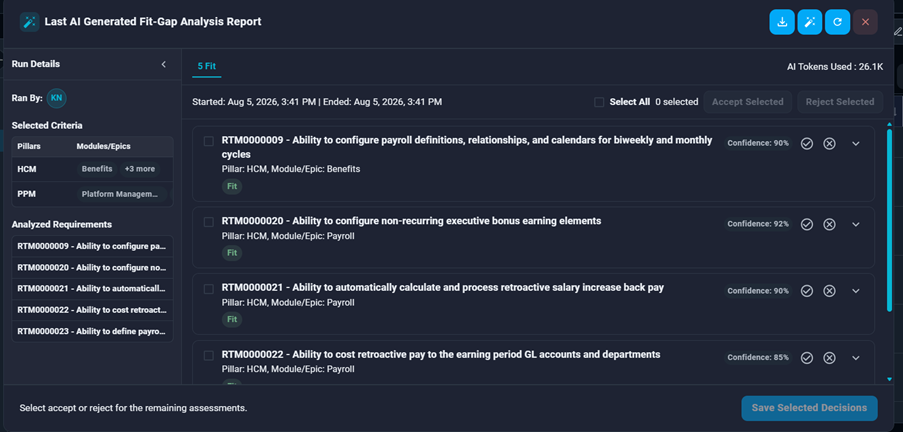Switch to the 5 Fit tab

(207, 66)
